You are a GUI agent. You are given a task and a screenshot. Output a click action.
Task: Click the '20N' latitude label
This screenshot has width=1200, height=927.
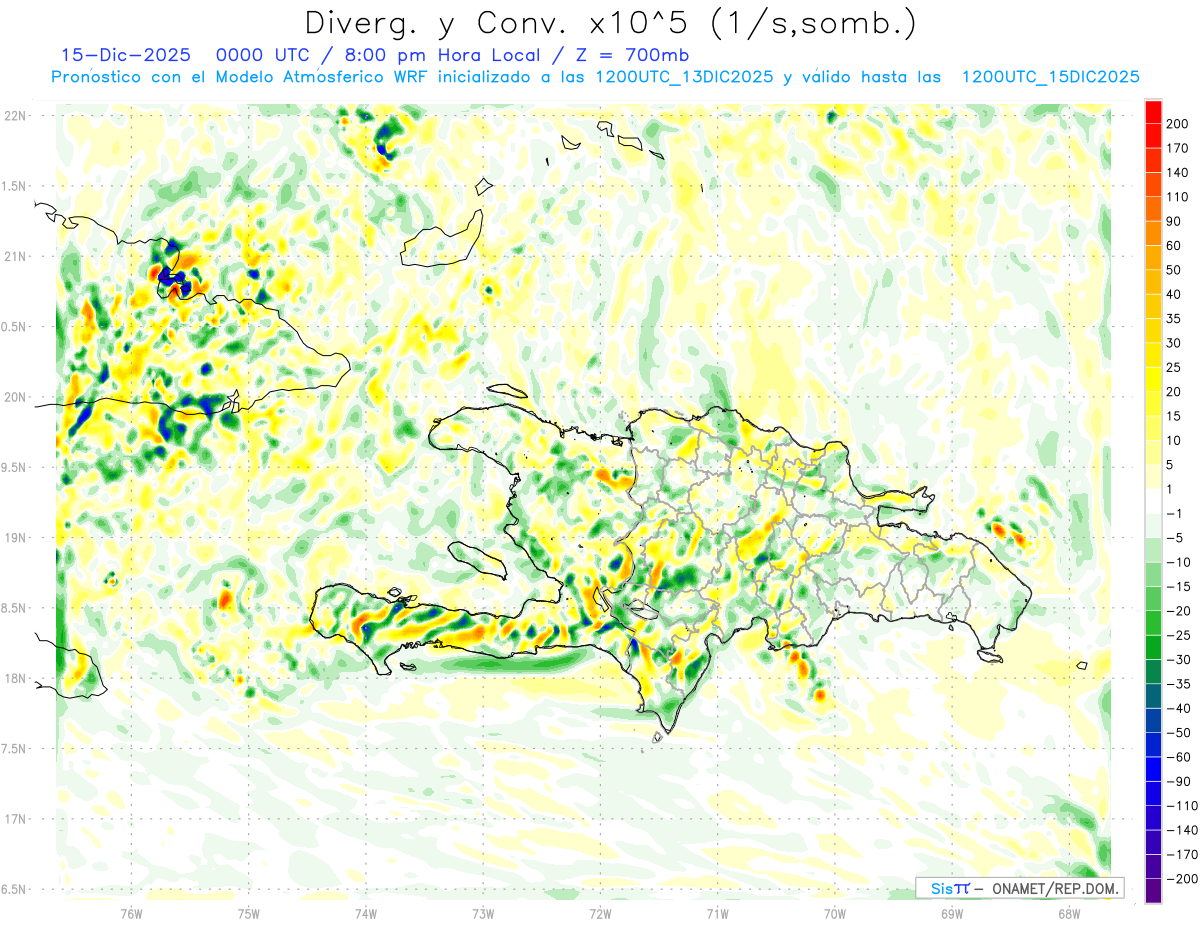[x=15, y=397]
